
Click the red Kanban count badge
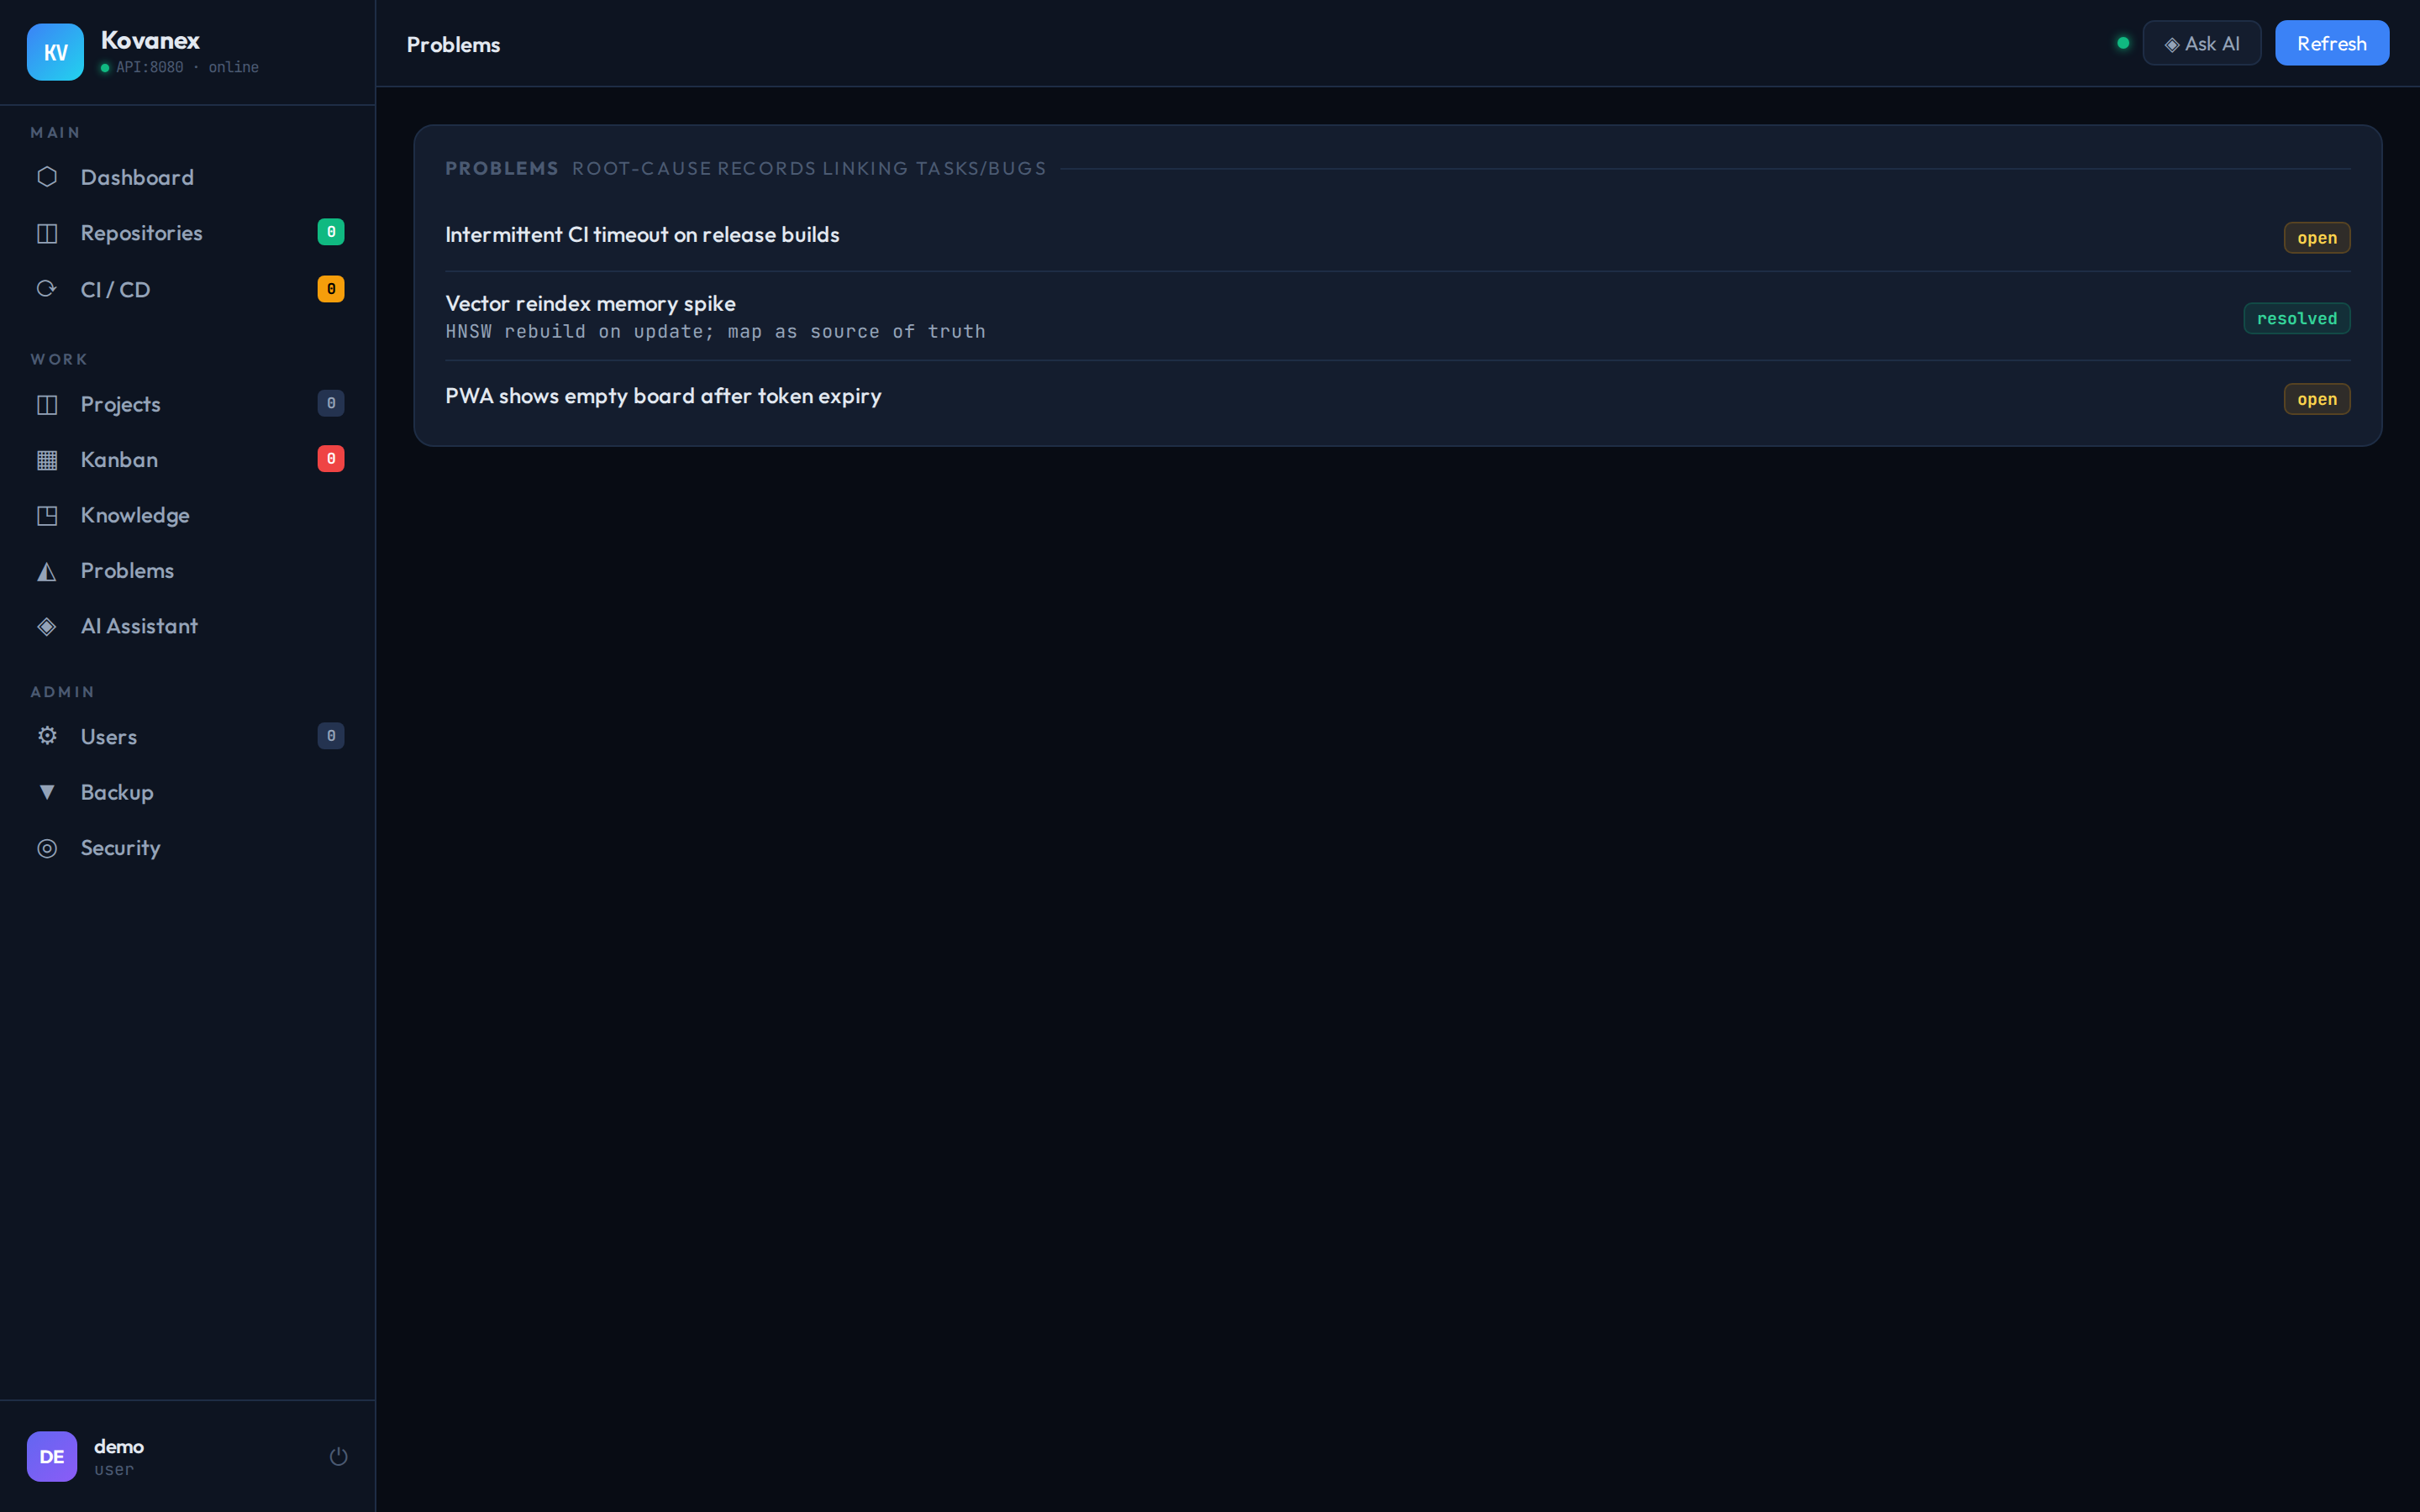click(331, 459)
